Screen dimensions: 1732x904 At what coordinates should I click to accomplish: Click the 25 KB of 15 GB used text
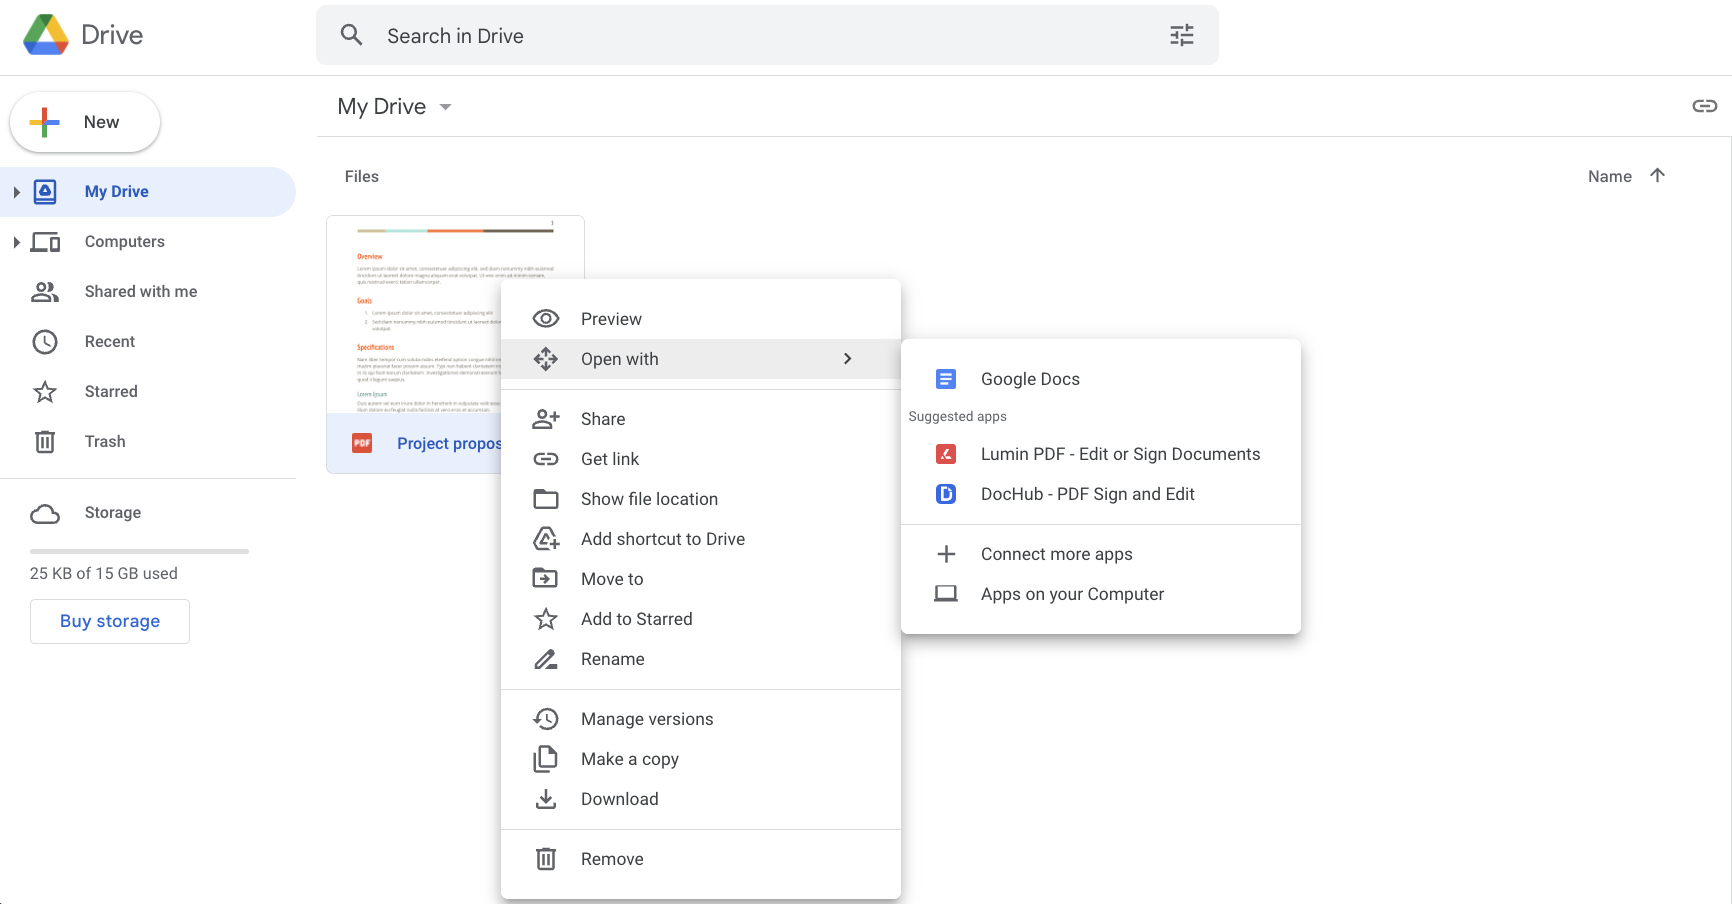pos(104,573)
